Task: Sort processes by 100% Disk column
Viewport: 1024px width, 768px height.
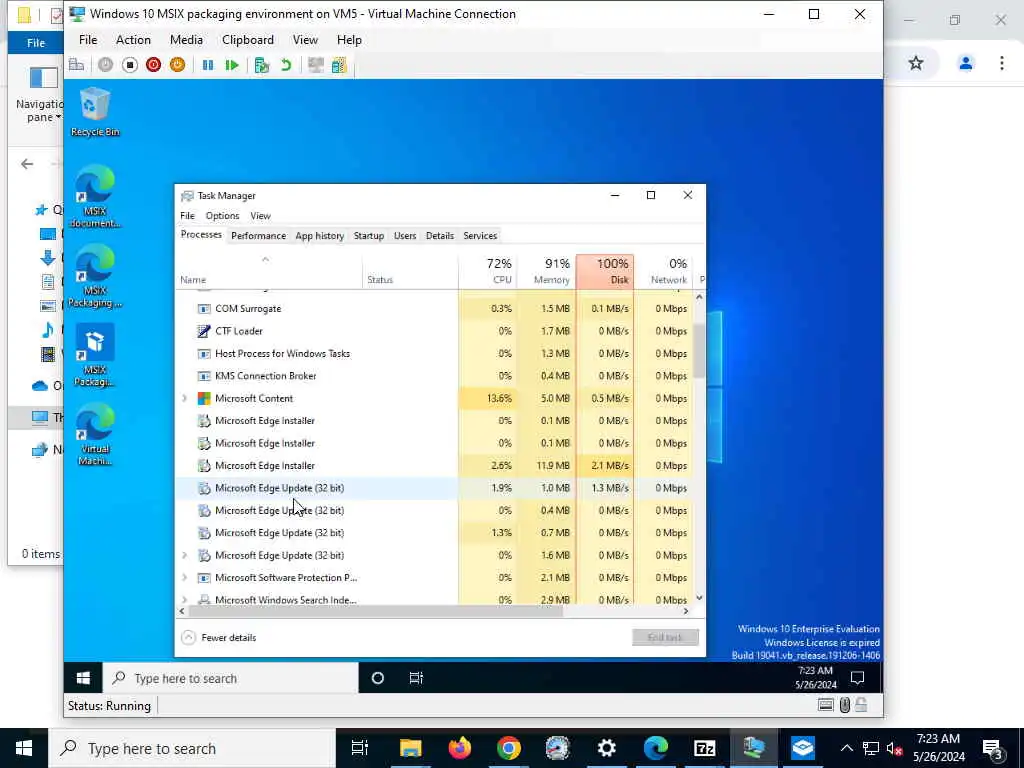Action: tap(605, 271)
